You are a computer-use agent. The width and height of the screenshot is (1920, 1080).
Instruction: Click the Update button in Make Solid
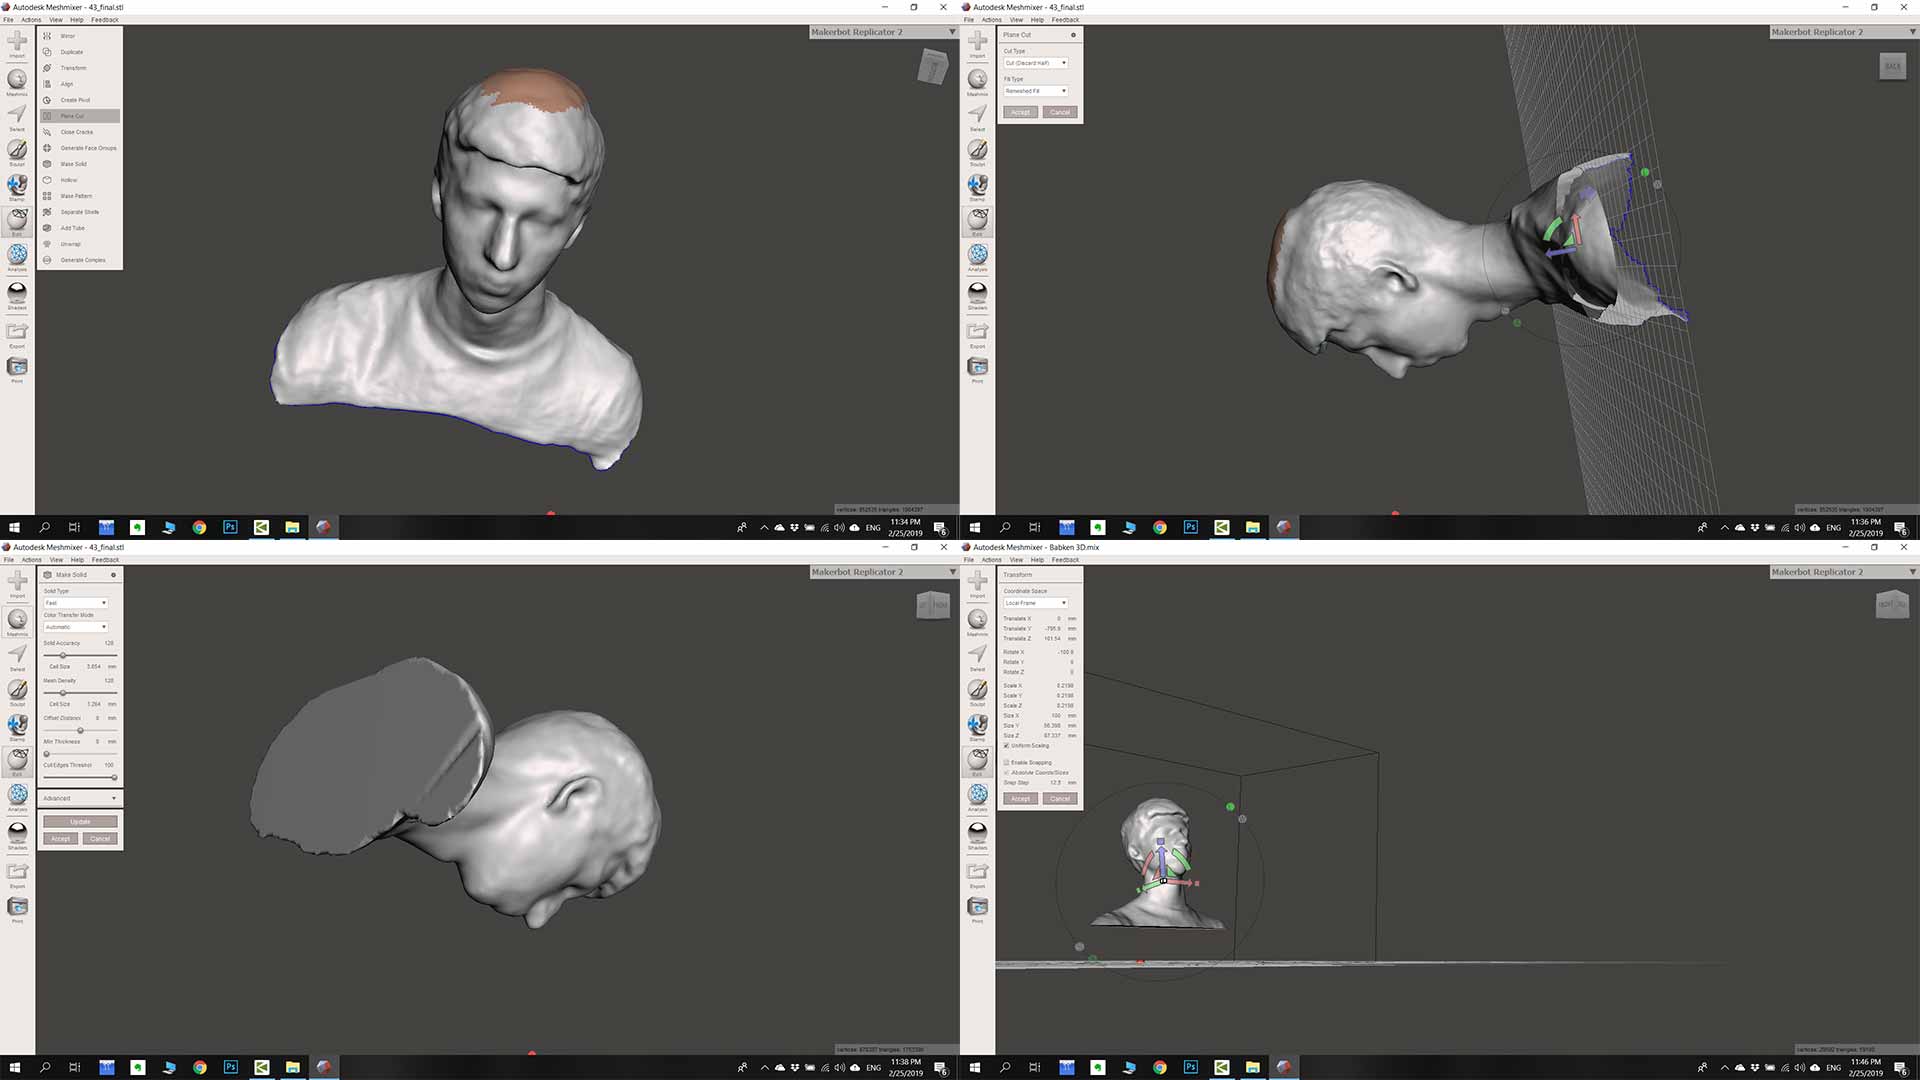(x=80, y=822)
